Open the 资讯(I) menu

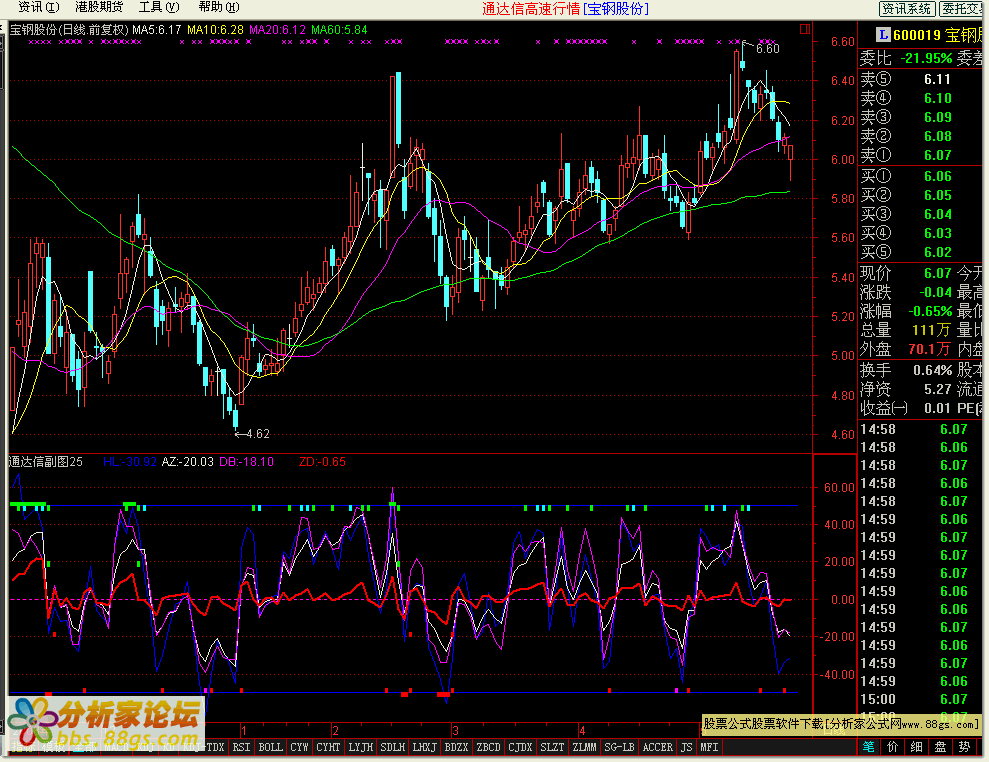pos(38,7)
